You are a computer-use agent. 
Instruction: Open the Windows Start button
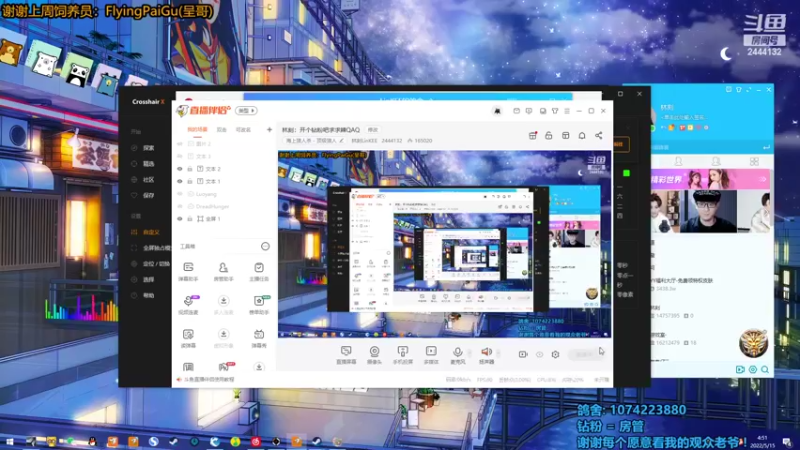click(10, 441)
